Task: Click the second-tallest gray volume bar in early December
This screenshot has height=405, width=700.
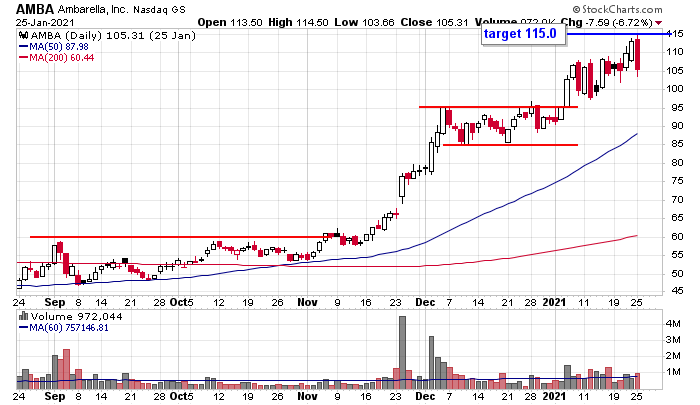Action: 431,363
